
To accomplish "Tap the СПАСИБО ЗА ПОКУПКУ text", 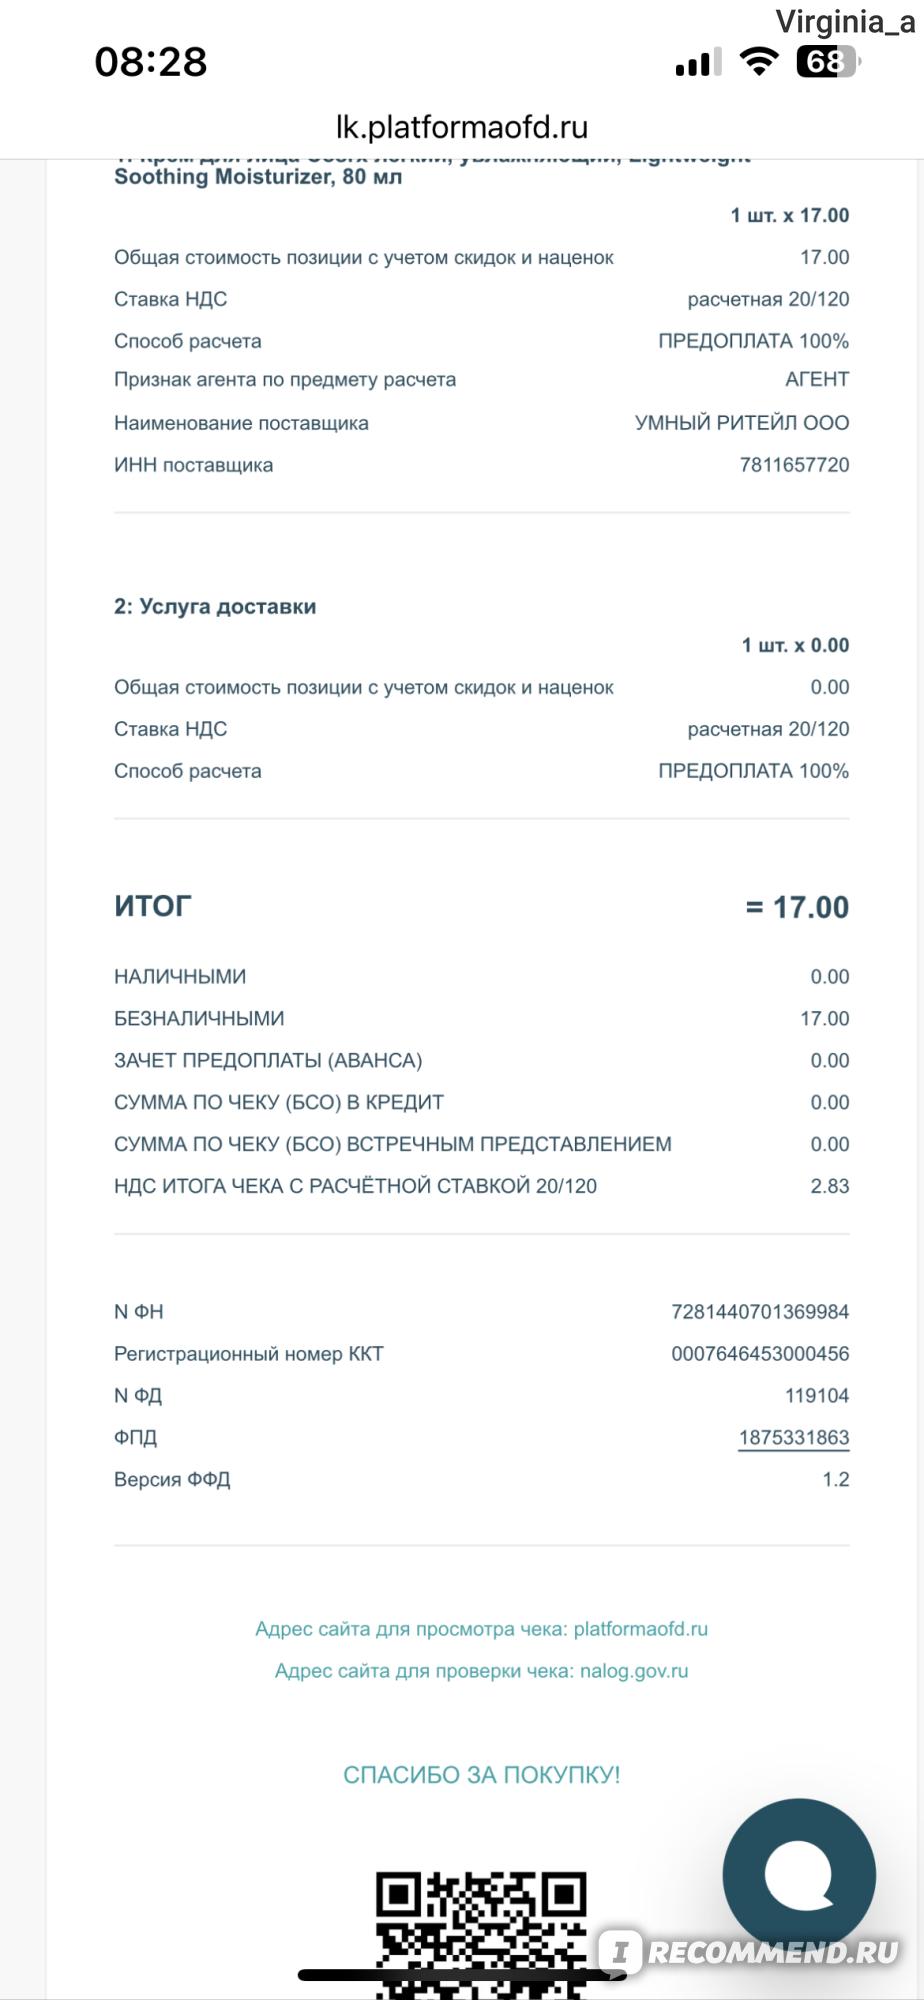I will pyautogui.click(x=481, y=1775).
